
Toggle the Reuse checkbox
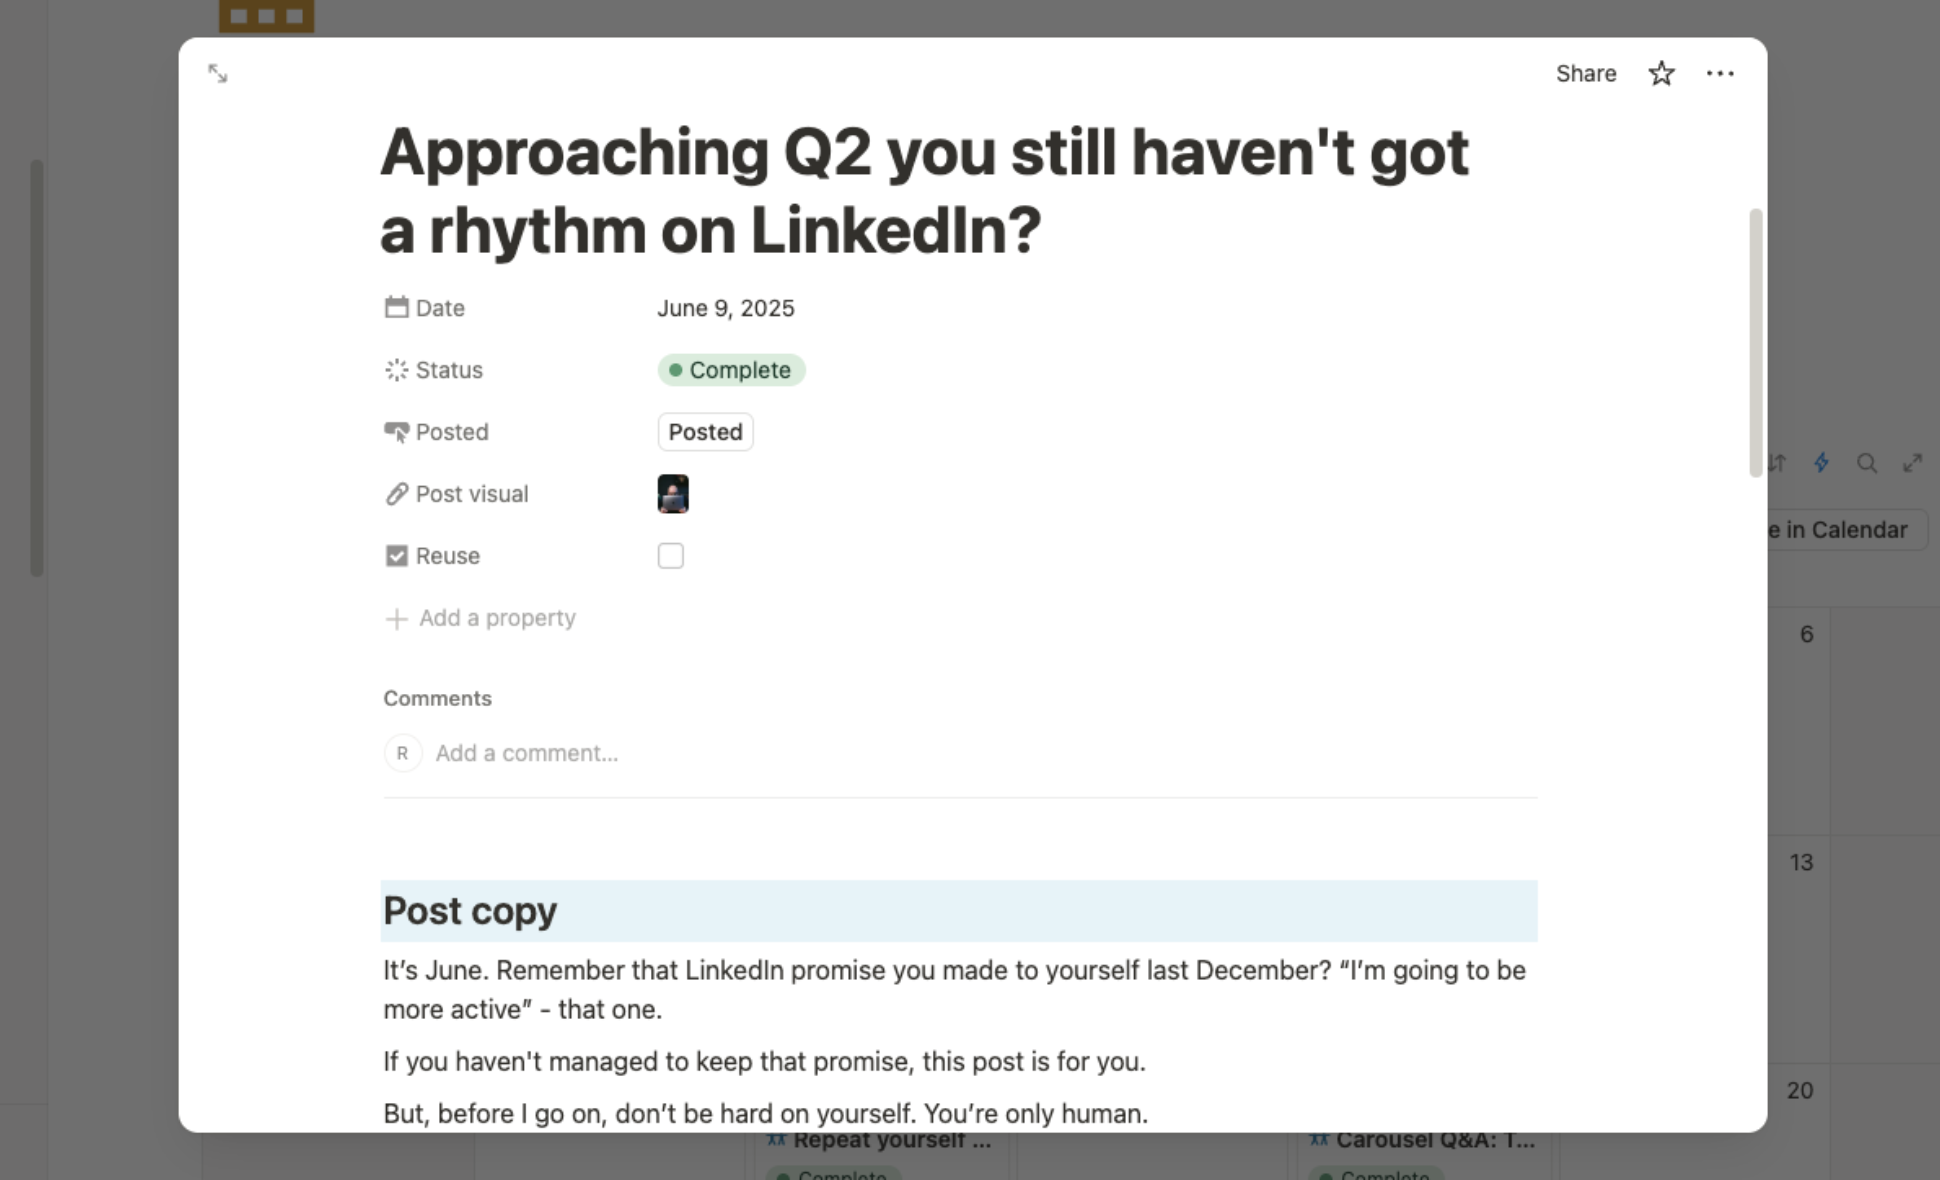point(670,556)
